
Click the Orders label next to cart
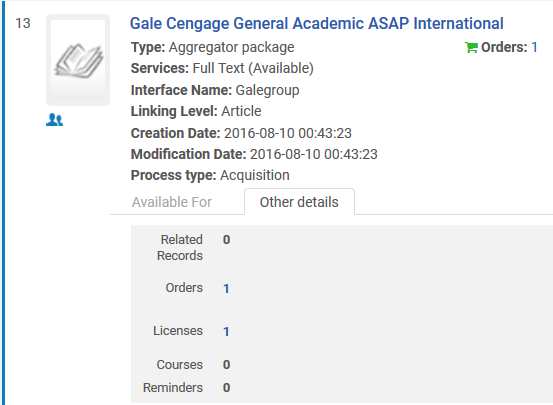[x=504, y=47]
